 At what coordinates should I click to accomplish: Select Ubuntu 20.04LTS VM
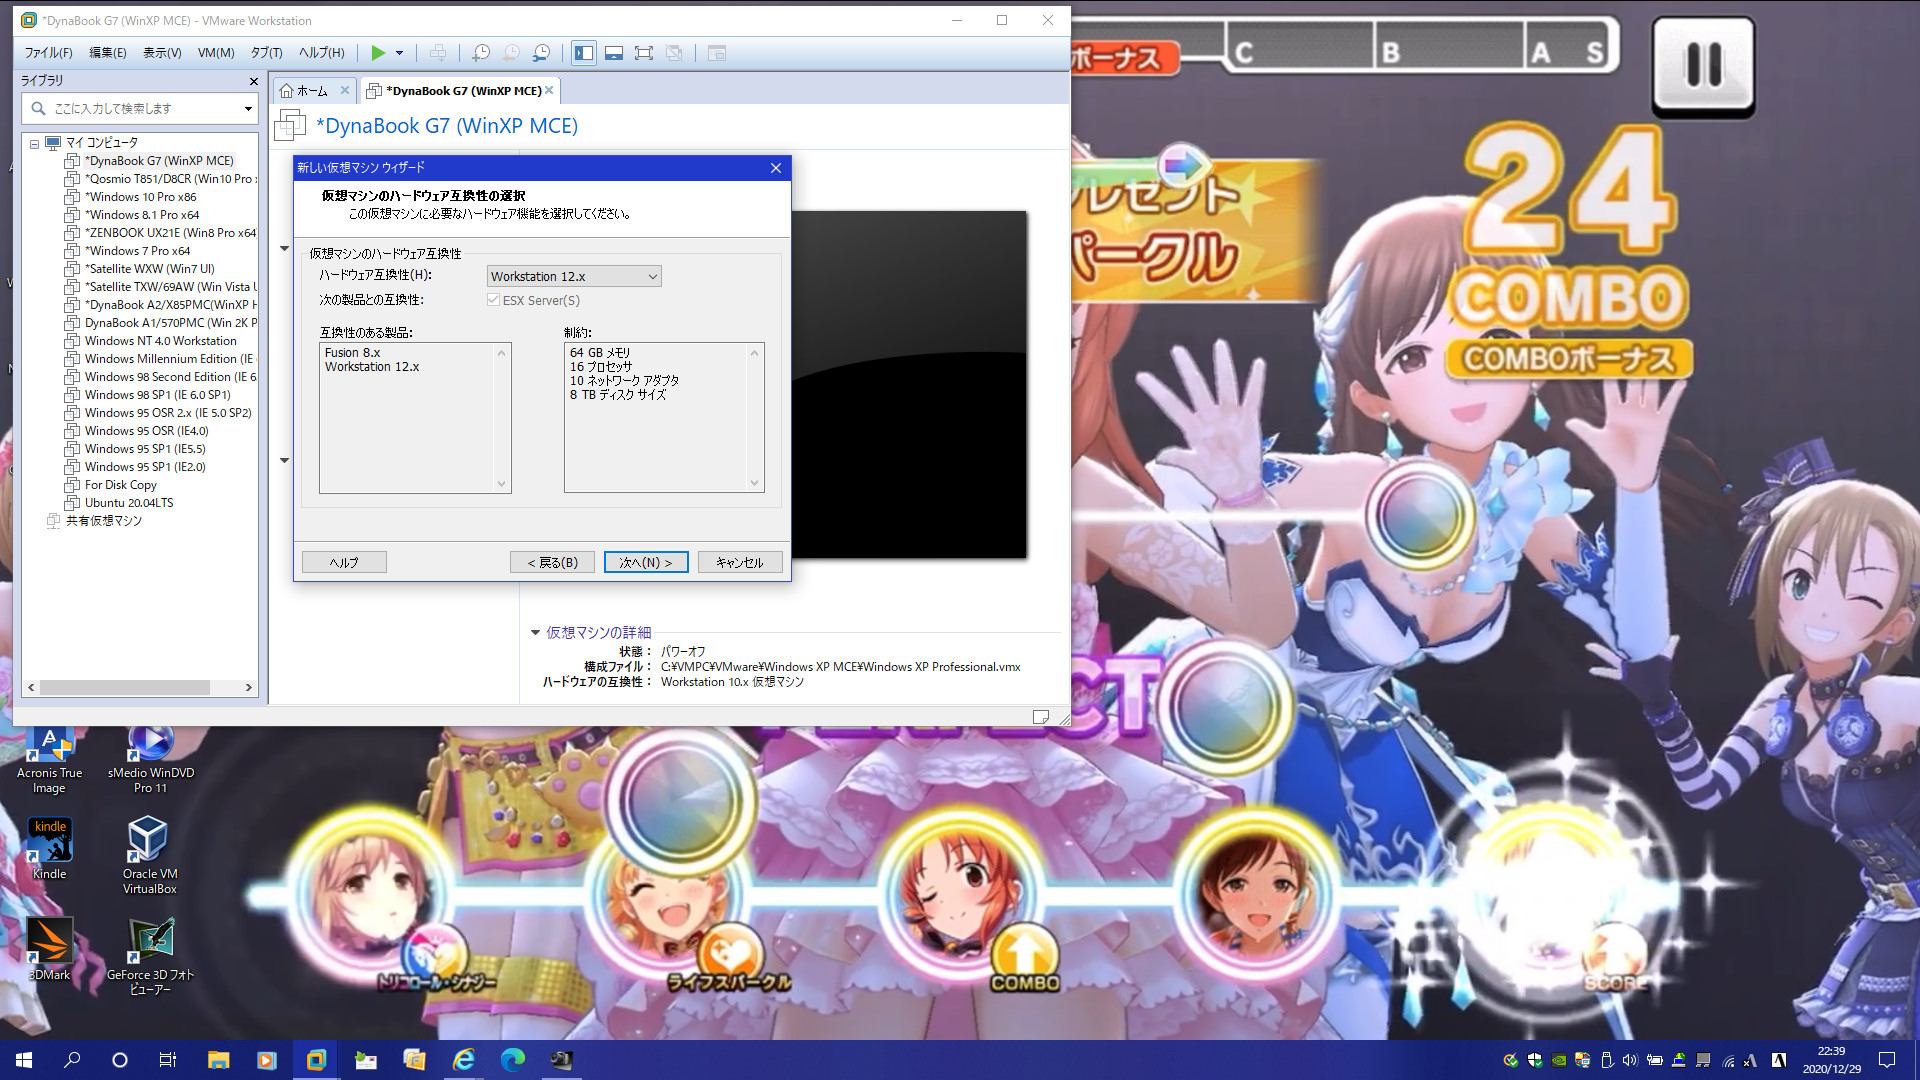[129, 503]
